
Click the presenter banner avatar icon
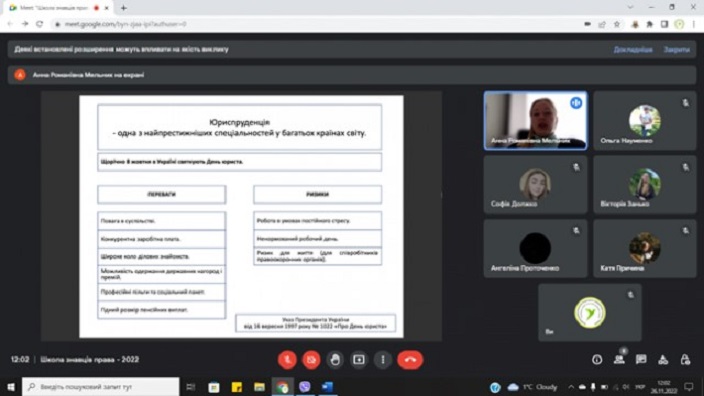20,75
